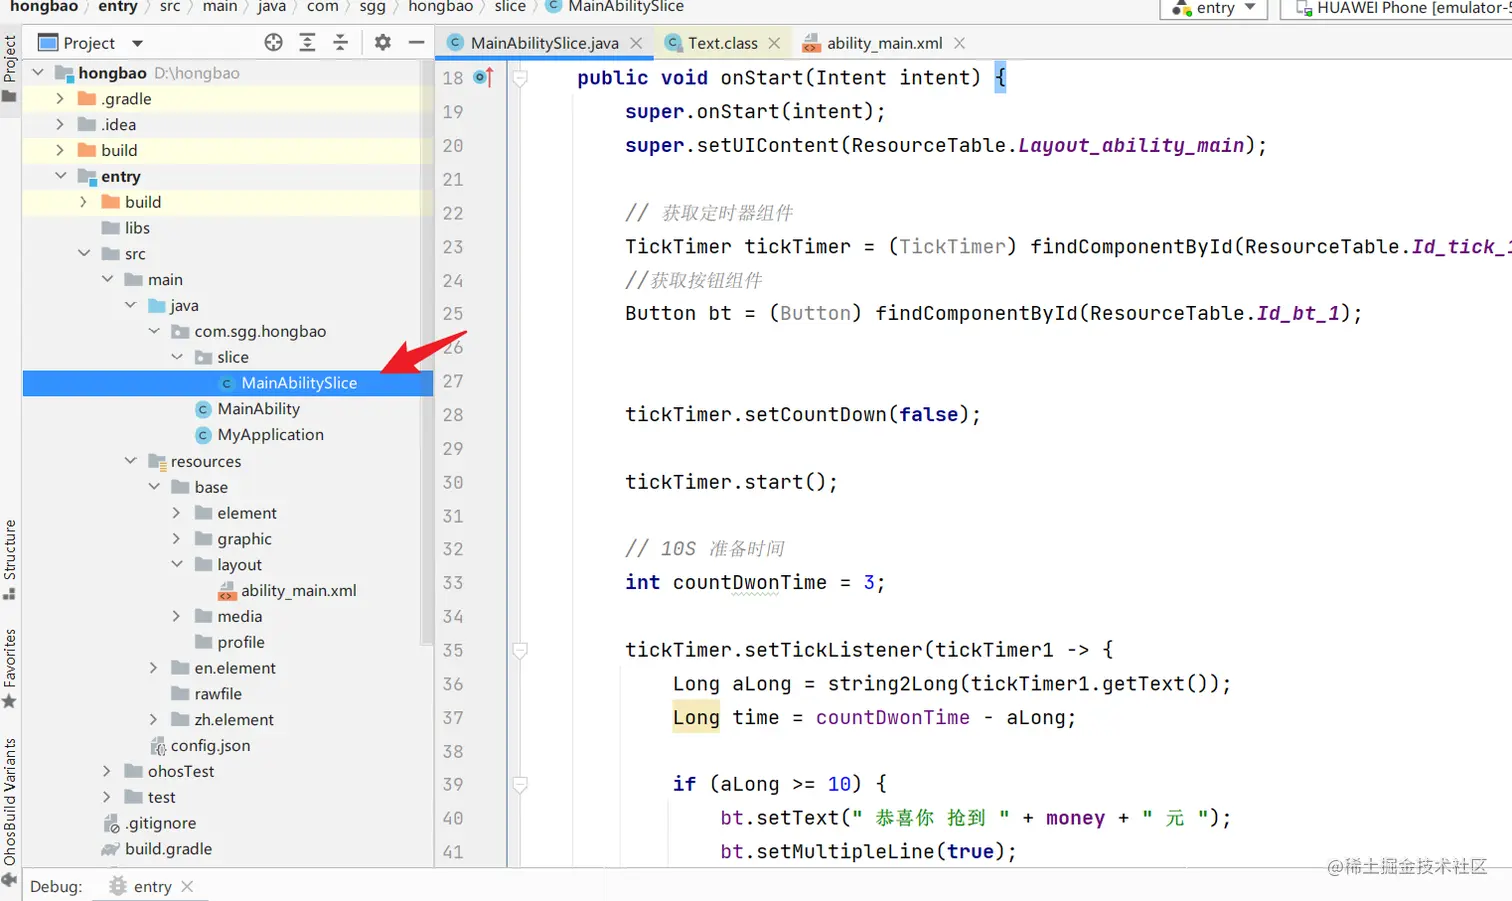1512x901 pixels.
Task: Open the Structure tool window sidebar tab
Action: (10, 558)
